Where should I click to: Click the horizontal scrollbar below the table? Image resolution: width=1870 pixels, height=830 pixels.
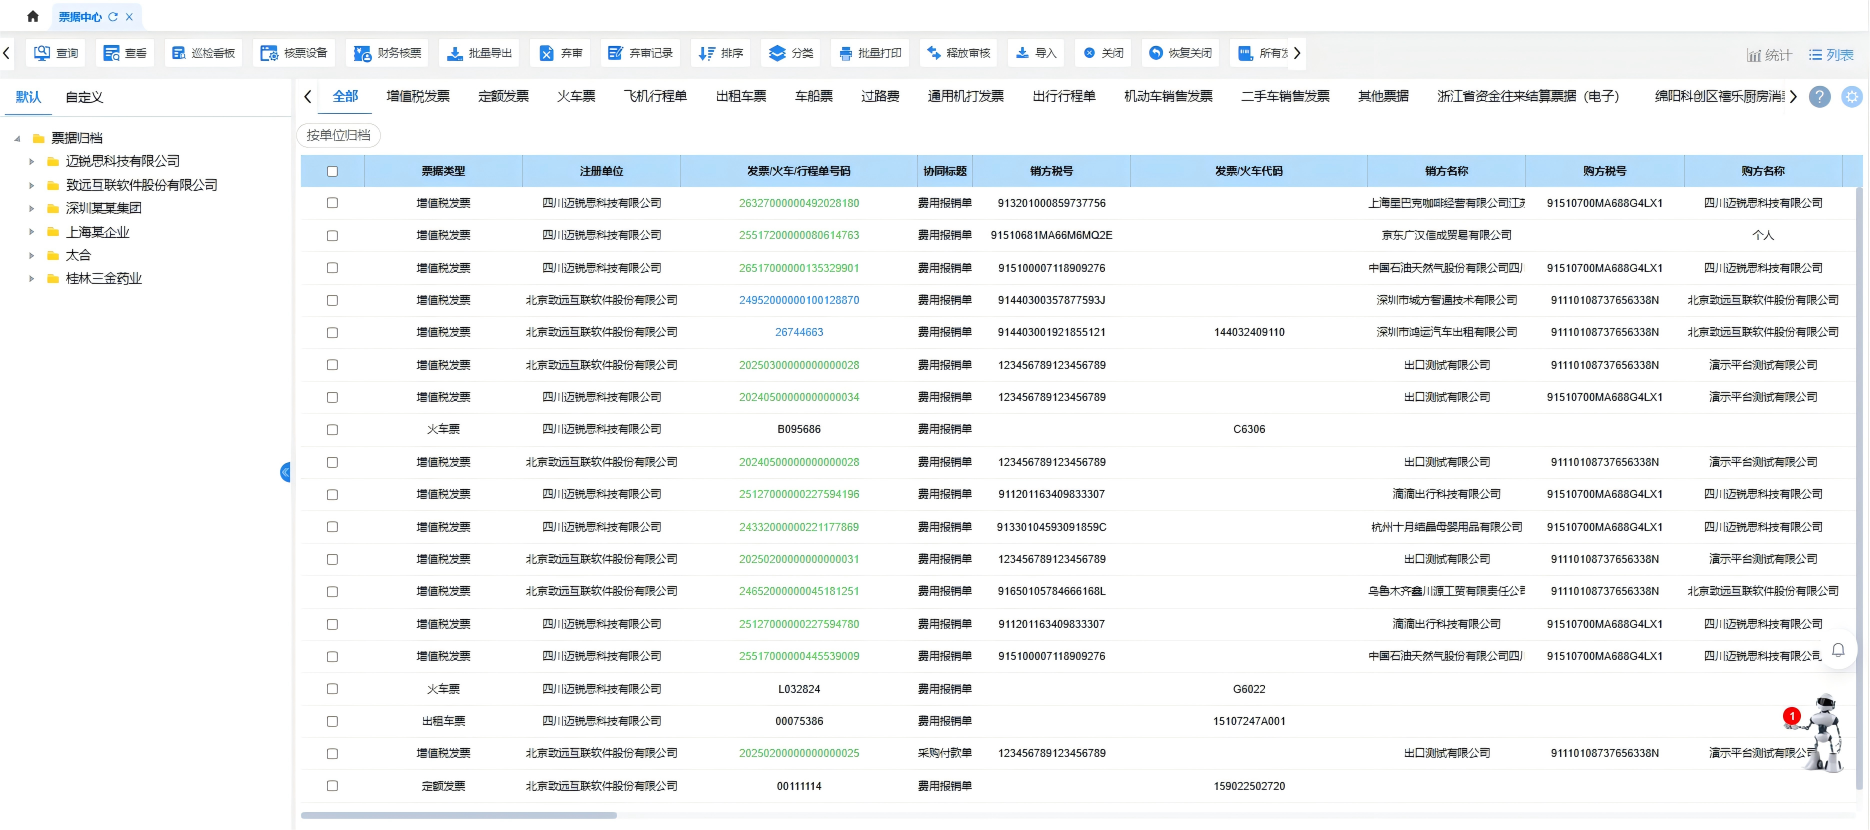(x=459, y=815)
